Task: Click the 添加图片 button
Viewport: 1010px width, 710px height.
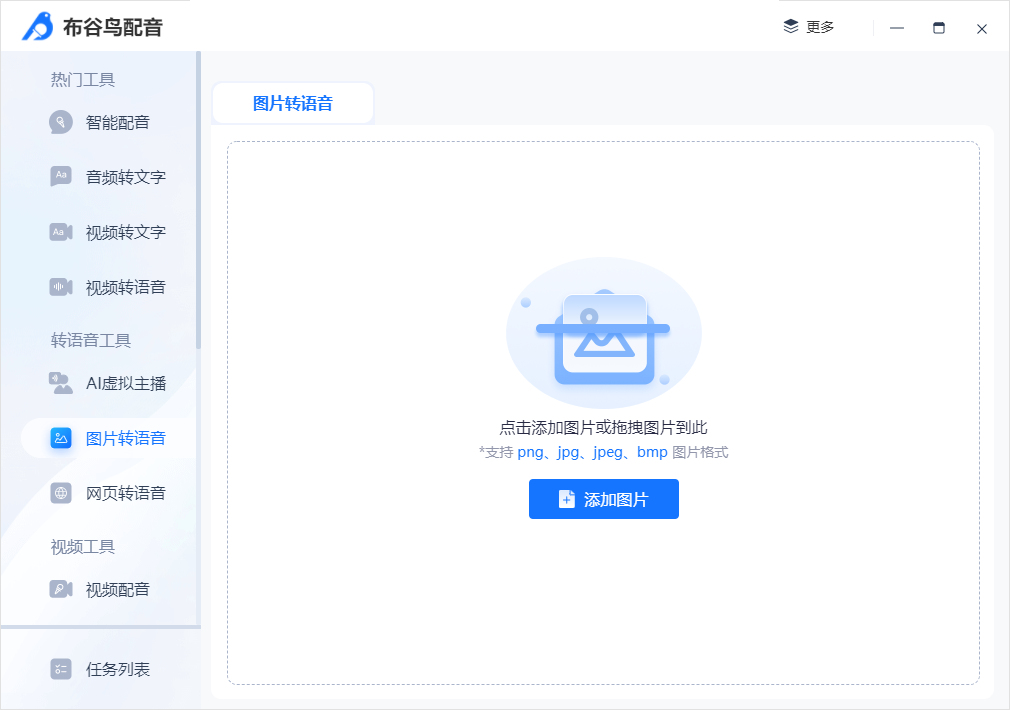Action: [x=603, y=499]
